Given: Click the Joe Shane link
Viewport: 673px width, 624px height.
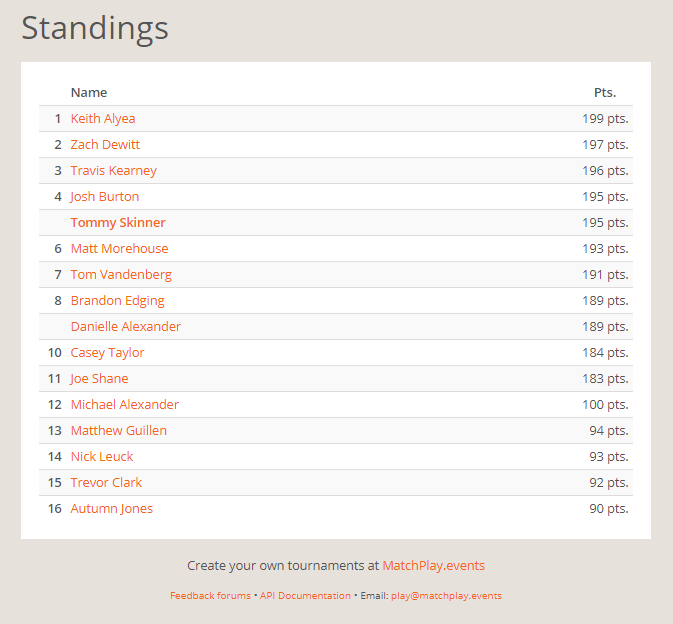Looking at the screenshot, I should pyautogui.click(x=99, y=379).
